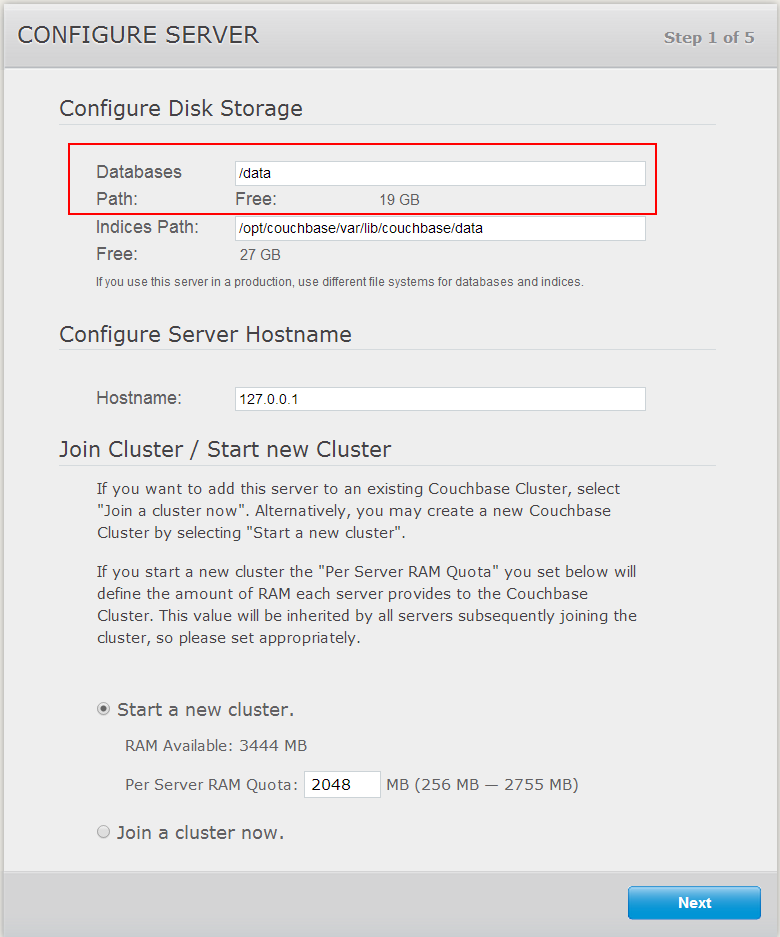The width and height of the screenshot is (780, 937).
Task: Click the production file systems hint text
Action: (x=339, y=281)
